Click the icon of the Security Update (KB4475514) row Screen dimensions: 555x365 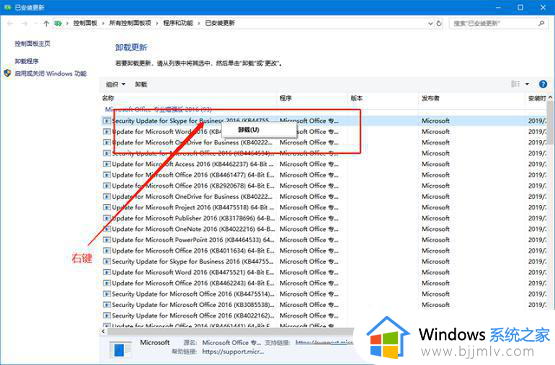(x=106, y=294)
